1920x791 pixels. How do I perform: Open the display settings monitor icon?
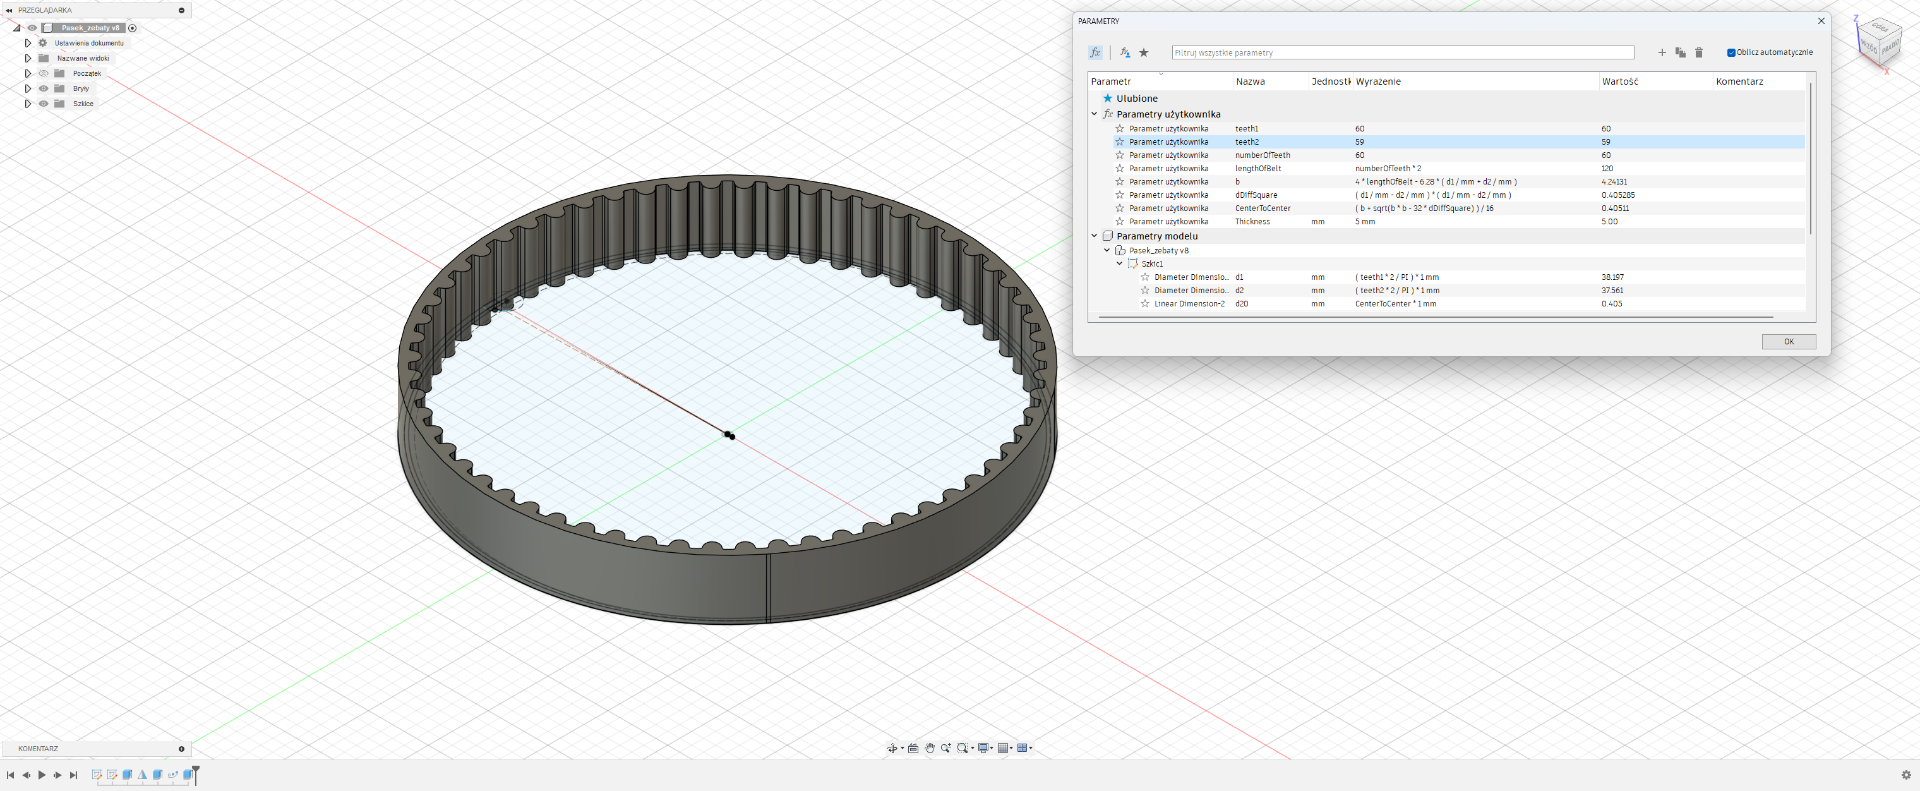[983, 748]
